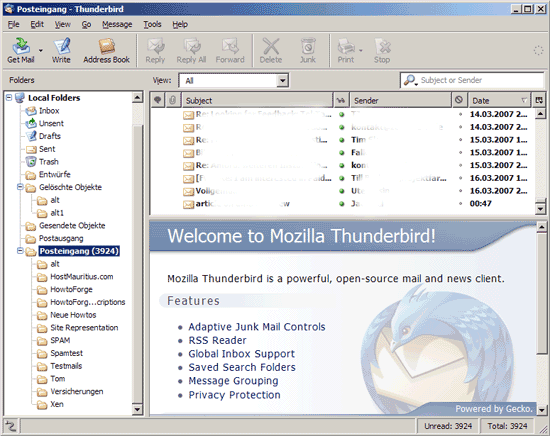
Task: Sort messages by Subject column
Action: pyautogui.click(x=257, y=100)
